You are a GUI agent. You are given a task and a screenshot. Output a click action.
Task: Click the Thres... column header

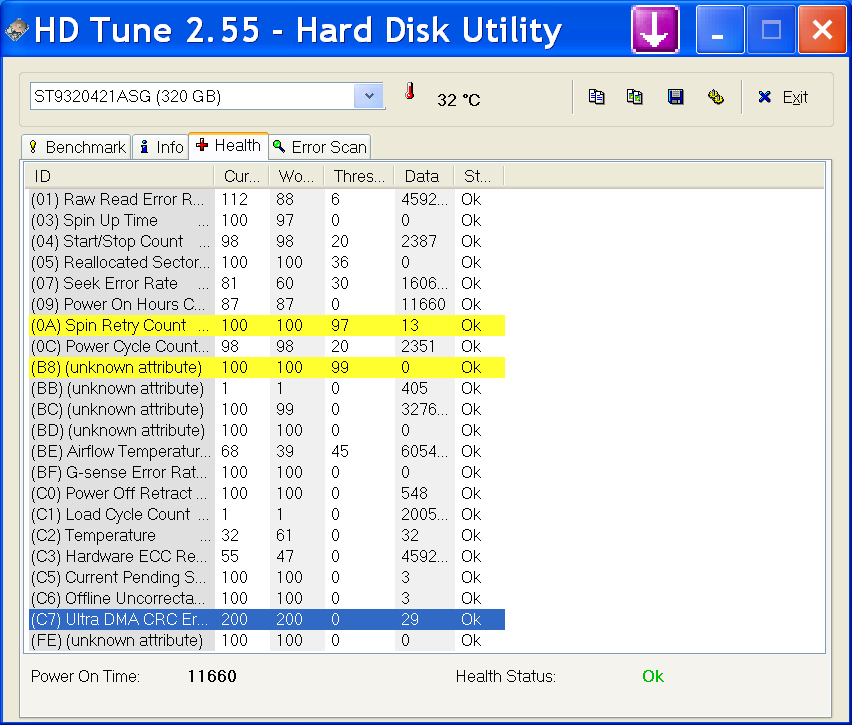(x=359, y=176)
